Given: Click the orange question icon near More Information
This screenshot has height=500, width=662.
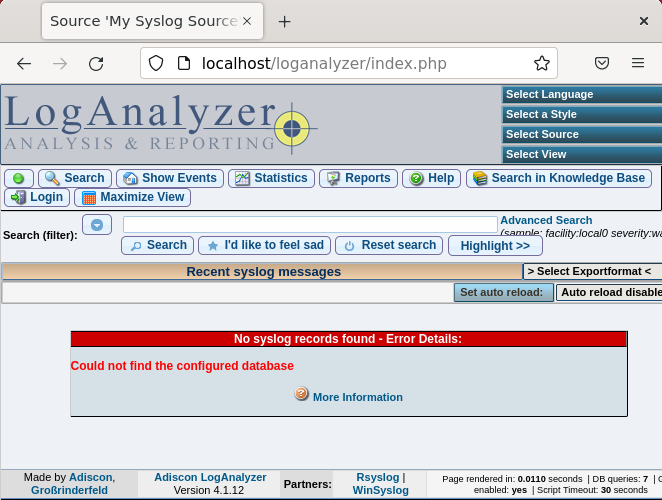Looking at the screenshot, I should [301, 394].
